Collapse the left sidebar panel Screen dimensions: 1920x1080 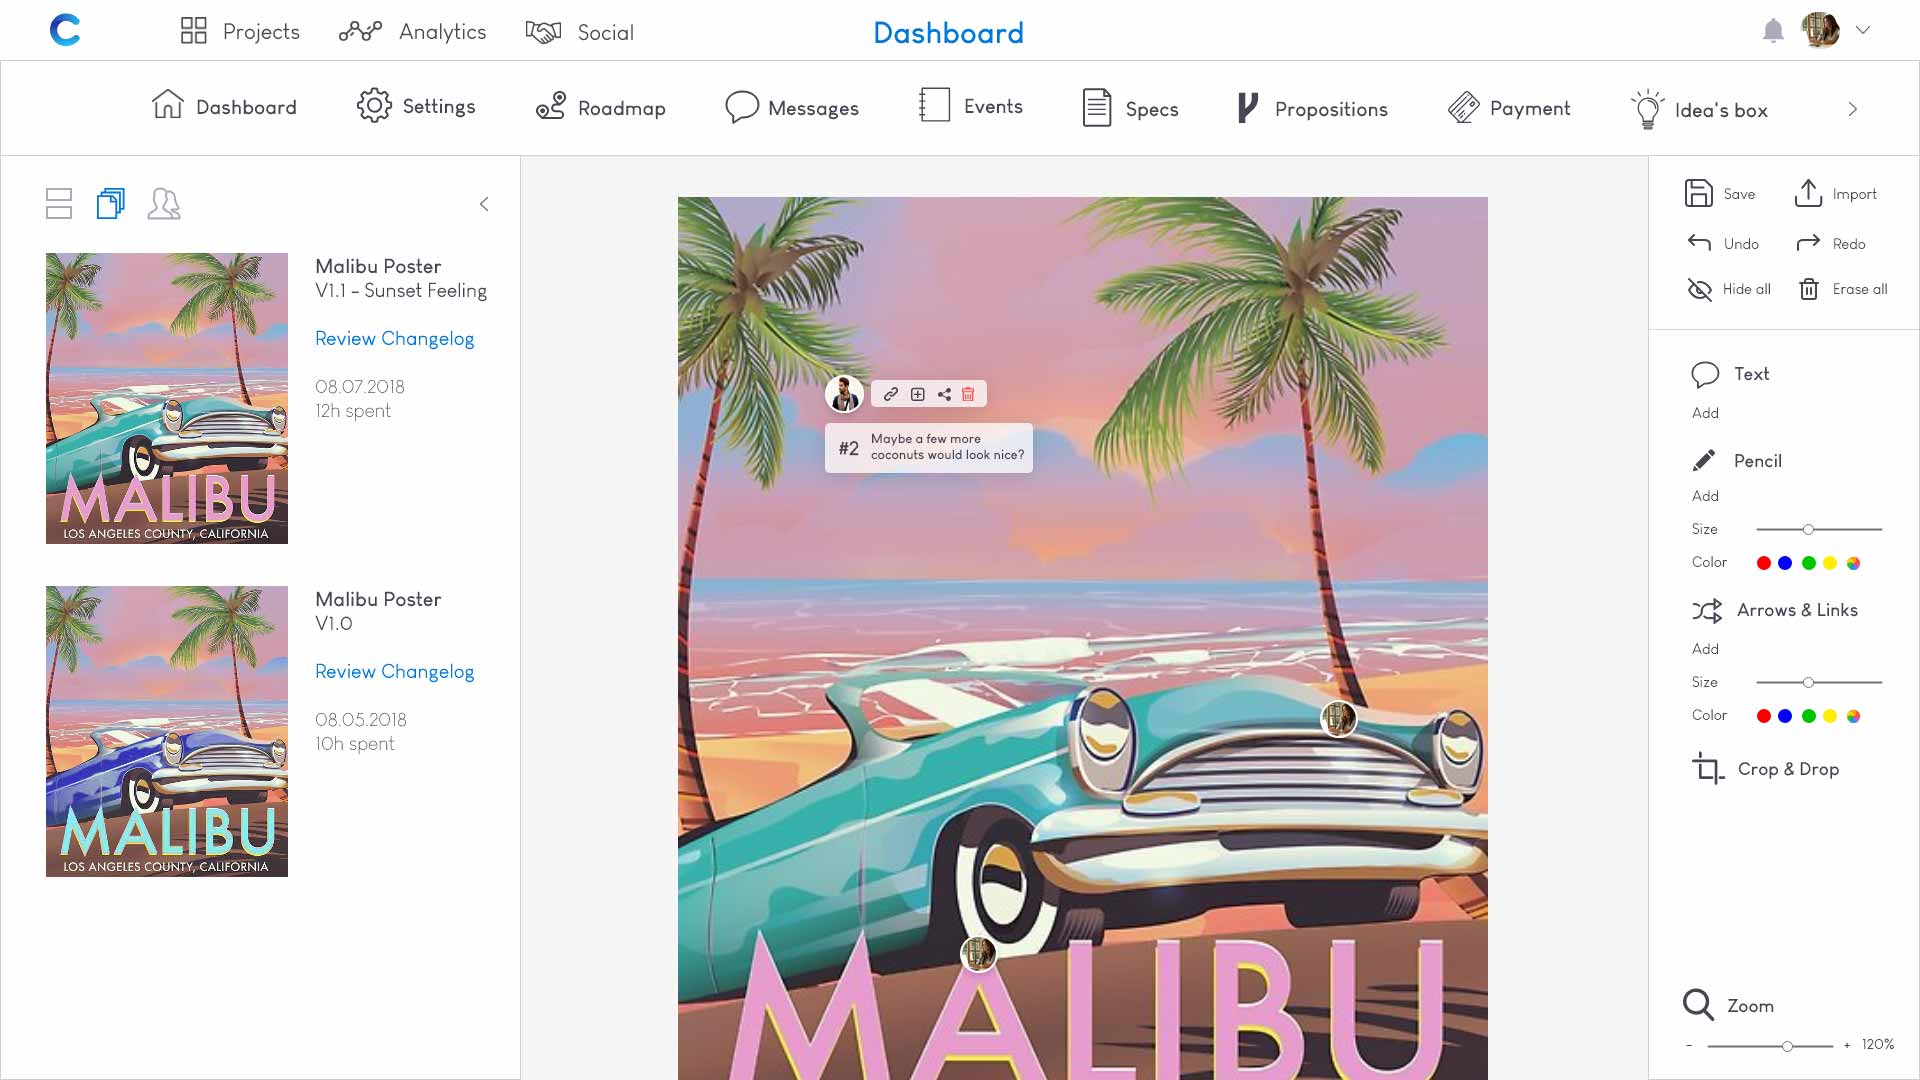[x=485, y=204]
